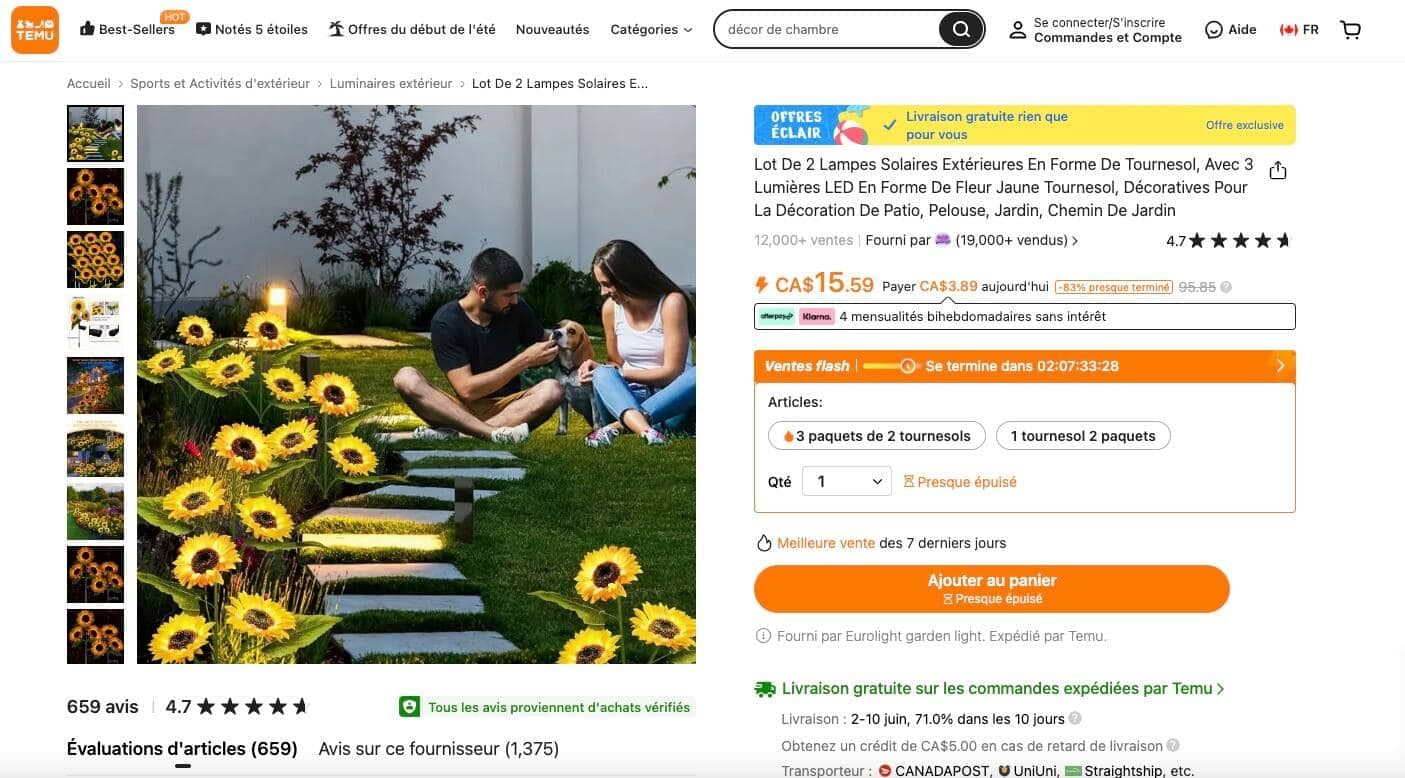Focus the décor de chambre search field

pos(830,29)
